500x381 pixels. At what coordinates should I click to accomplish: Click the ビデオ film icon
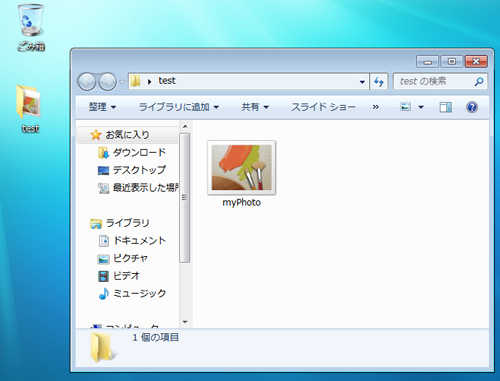click(103, 276)
